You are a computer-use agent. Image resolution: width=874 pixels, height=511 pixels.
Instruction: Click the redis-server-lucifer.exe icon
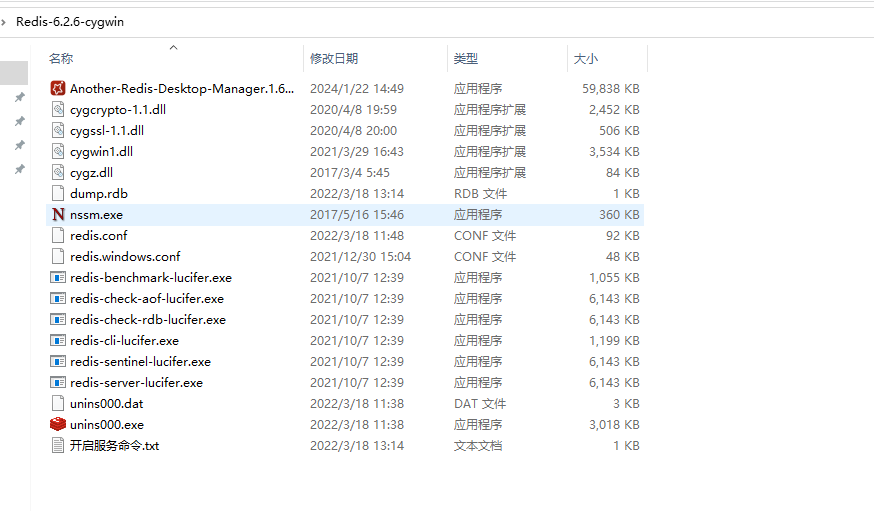click(x=58, y=382)
